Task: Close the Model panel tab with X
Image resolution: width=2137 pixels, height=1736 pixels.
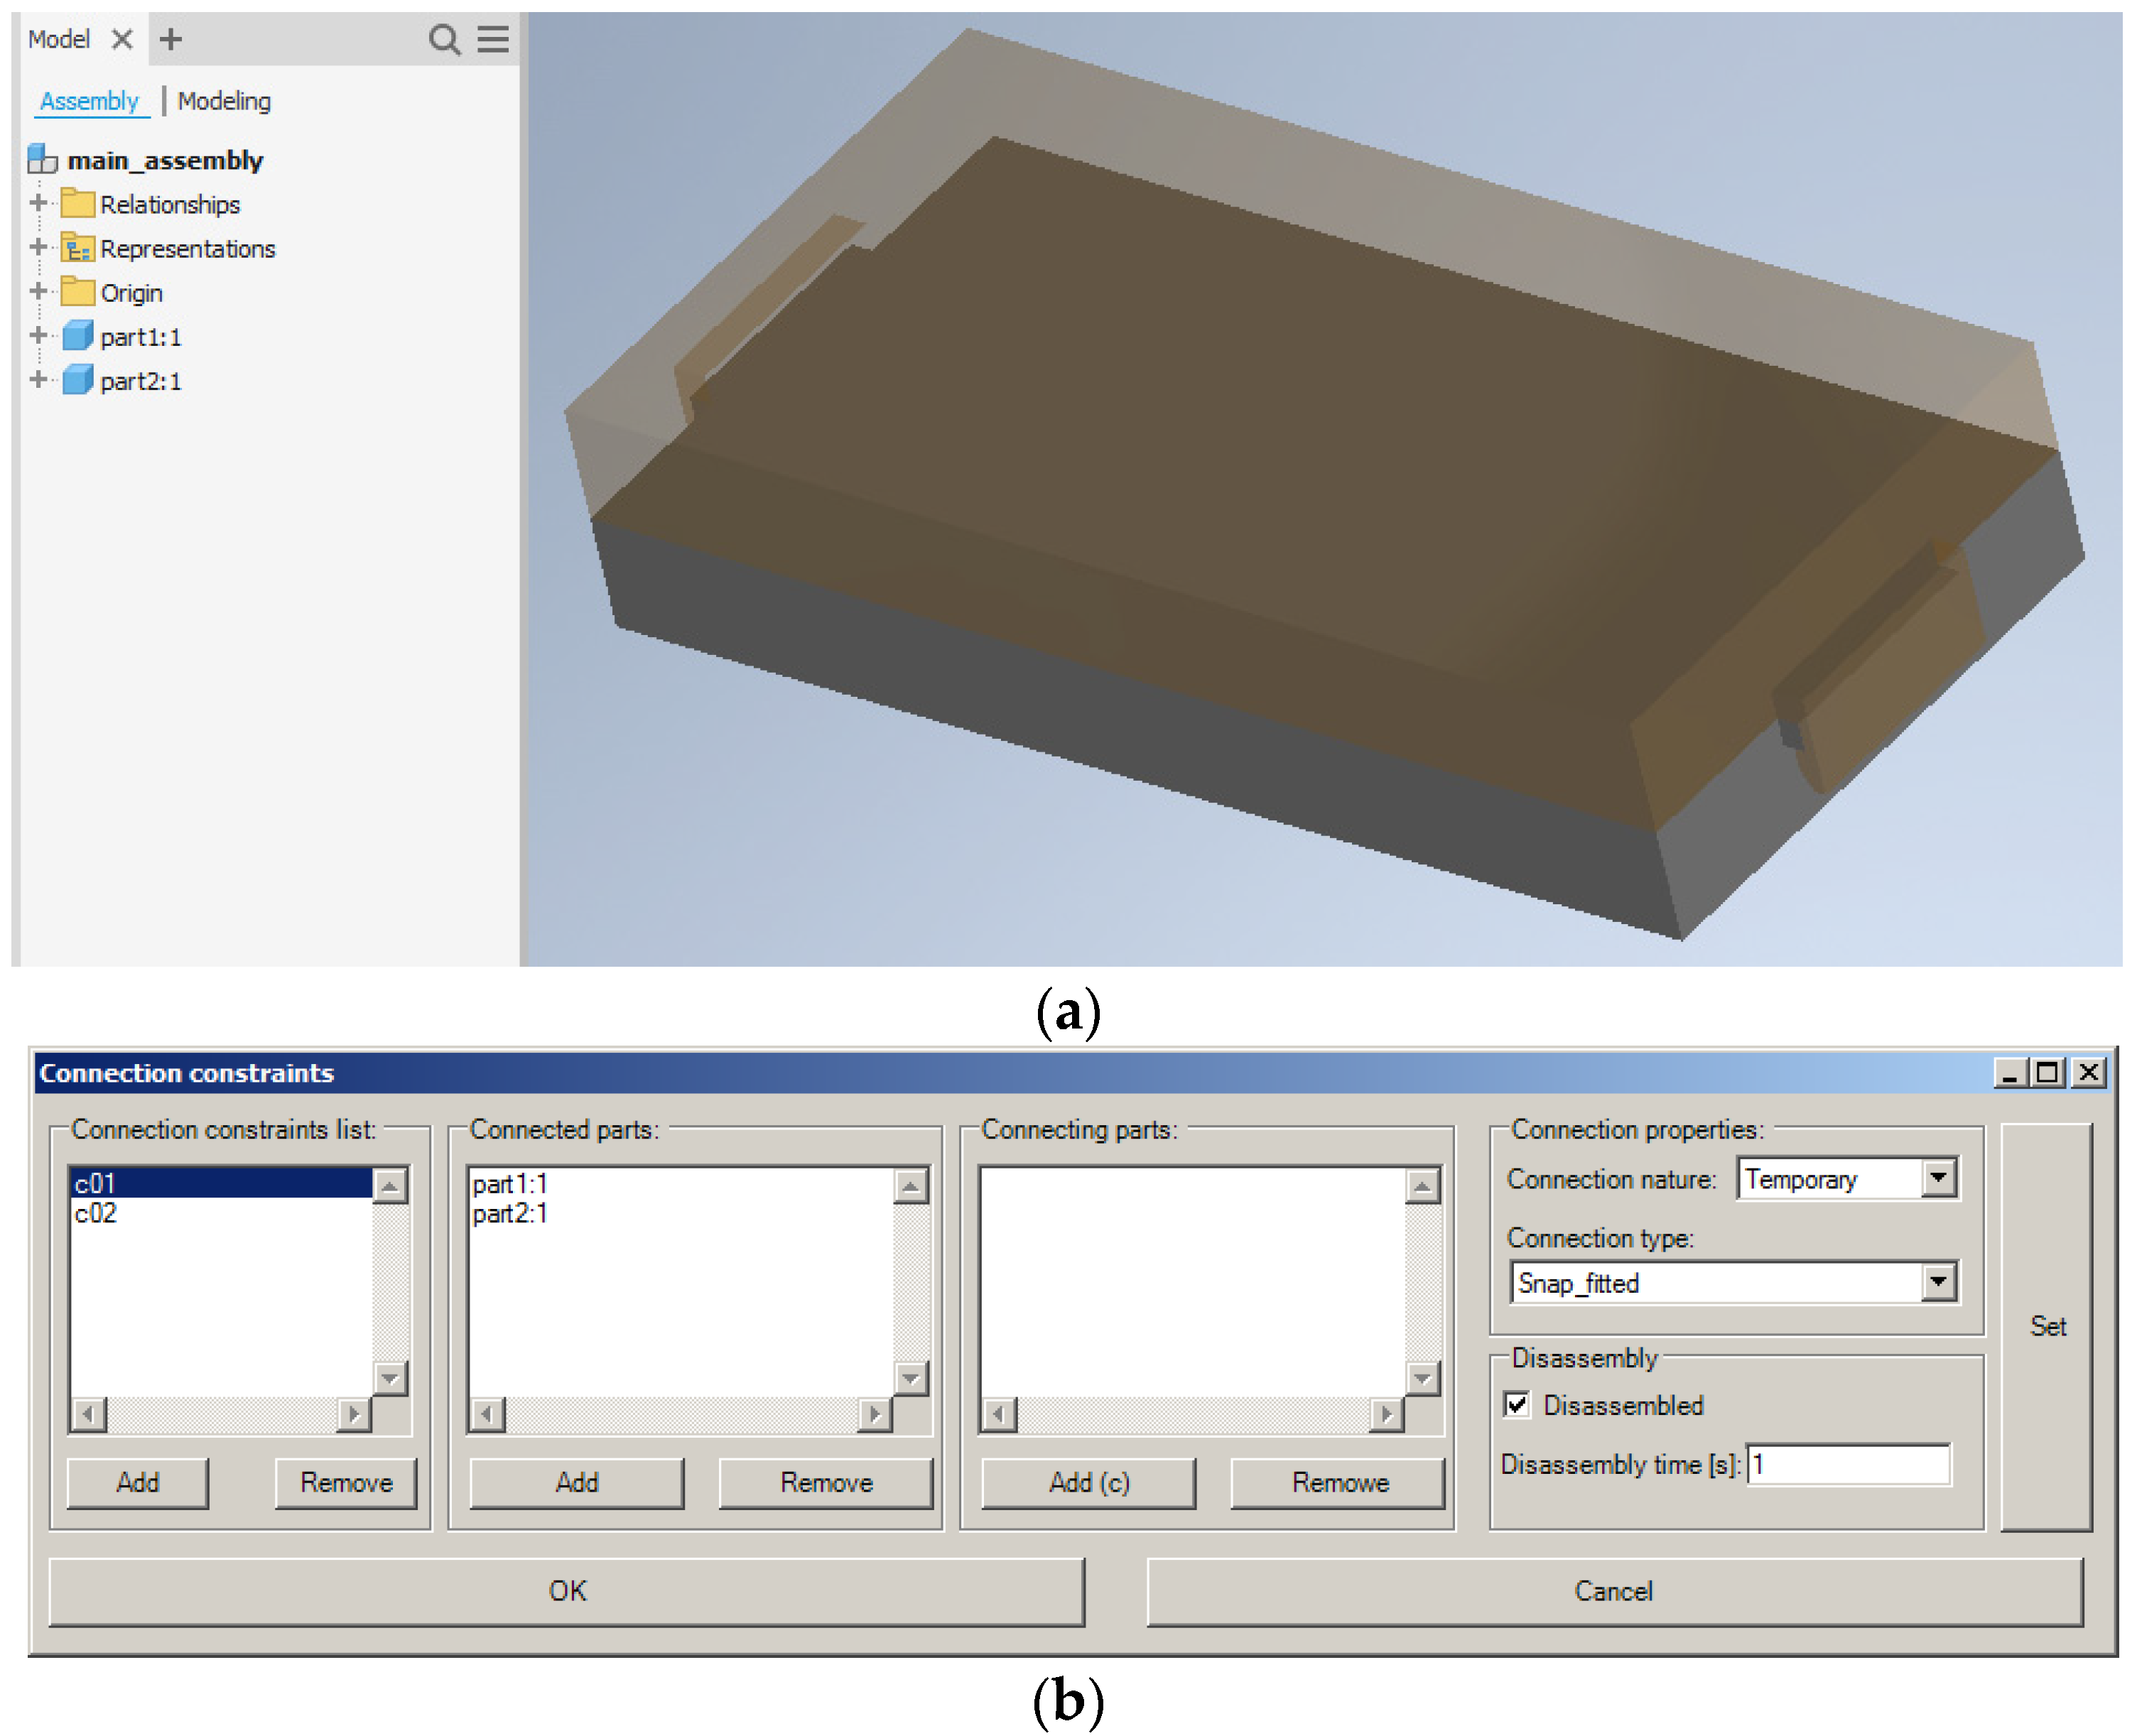Action: pyautogui.click(x=122, y=40)
